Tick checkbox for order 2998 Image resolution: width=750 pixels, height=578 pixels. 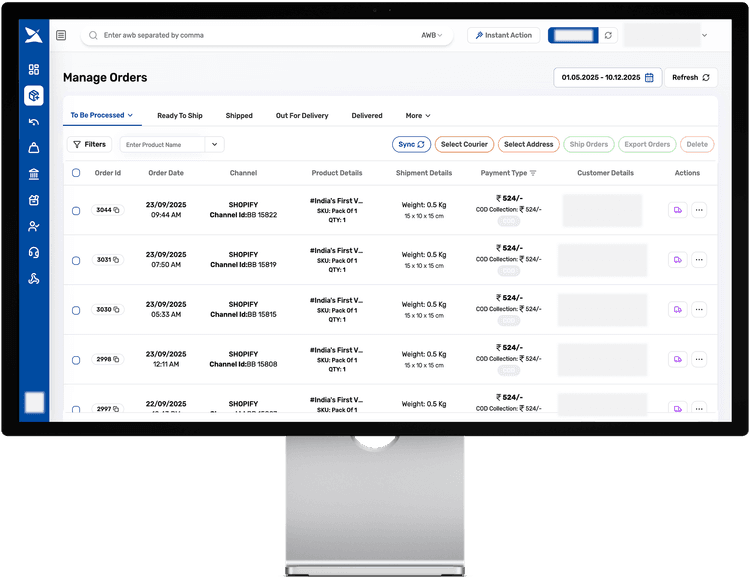point(76,360)
